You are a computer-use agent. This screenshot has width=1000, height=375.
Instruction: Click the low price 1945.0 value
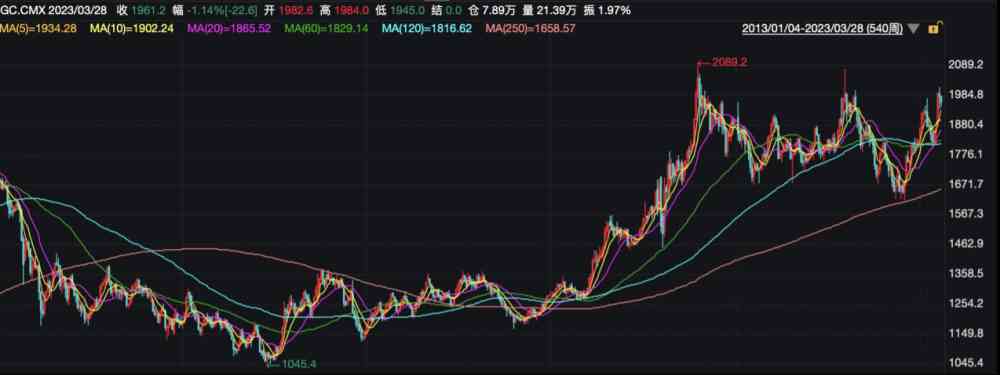point(408,10)
